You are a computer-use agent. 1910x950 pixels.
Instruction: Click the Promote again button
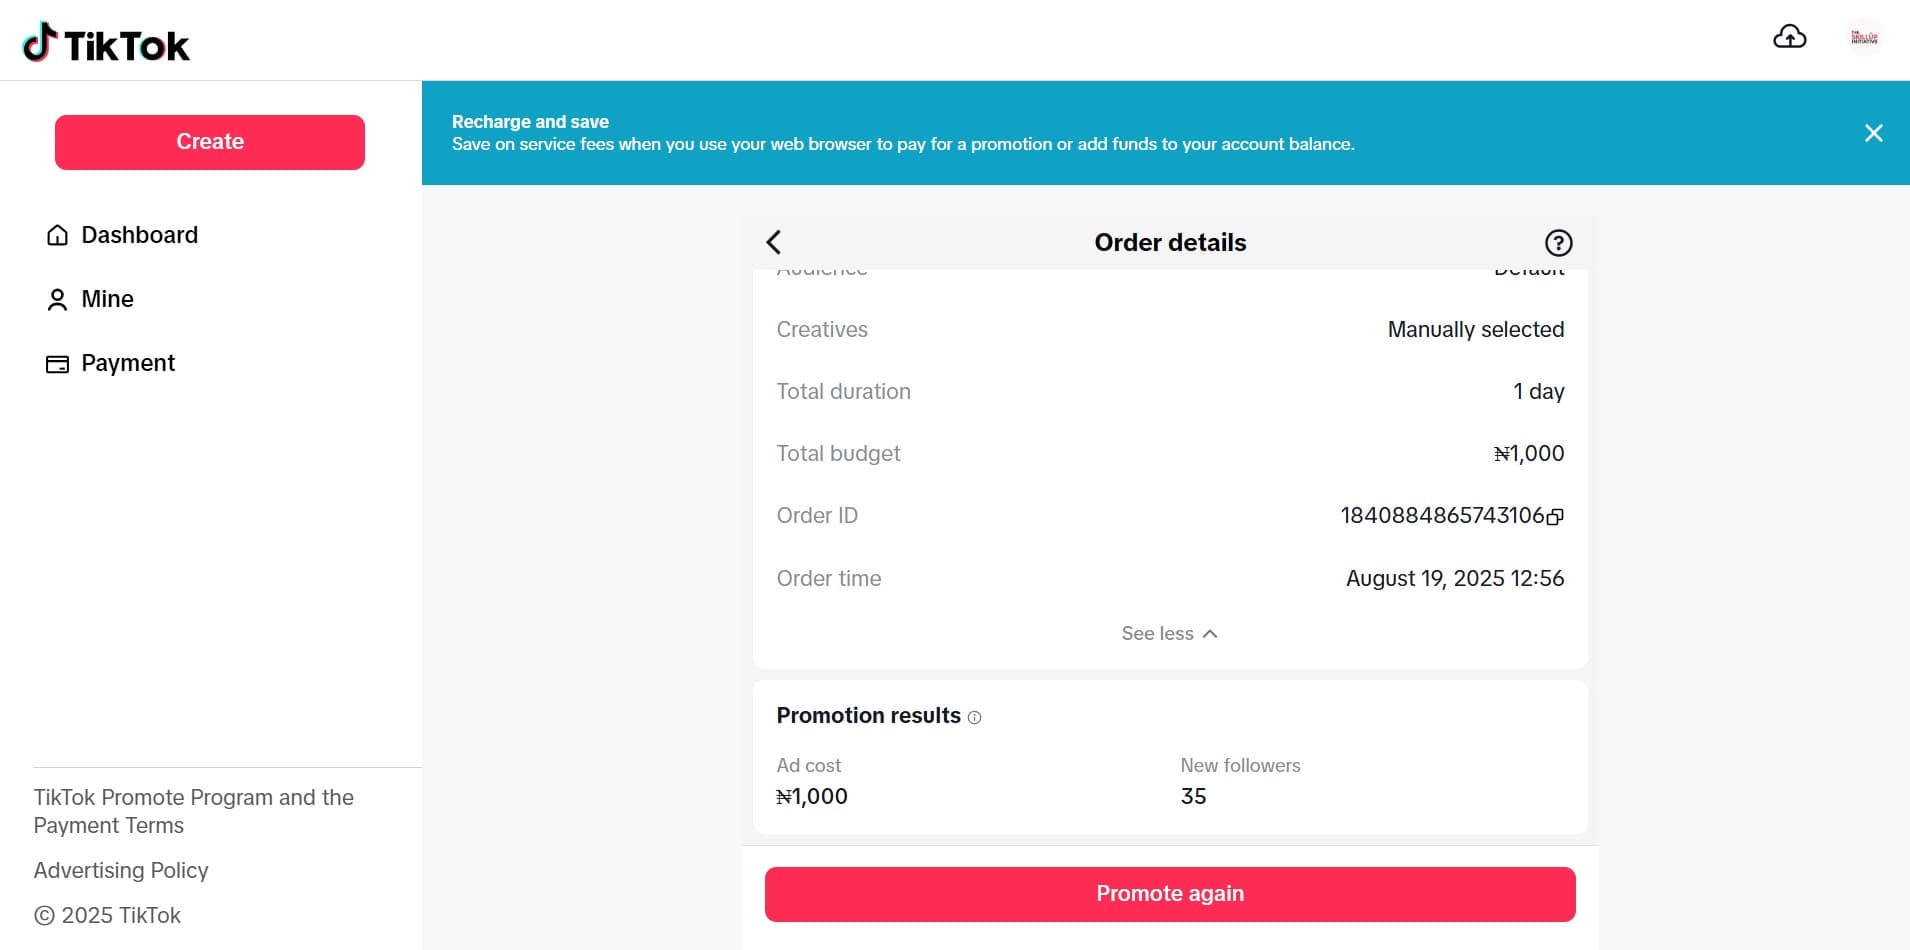pyautogui.click(x=1169, y=894)
